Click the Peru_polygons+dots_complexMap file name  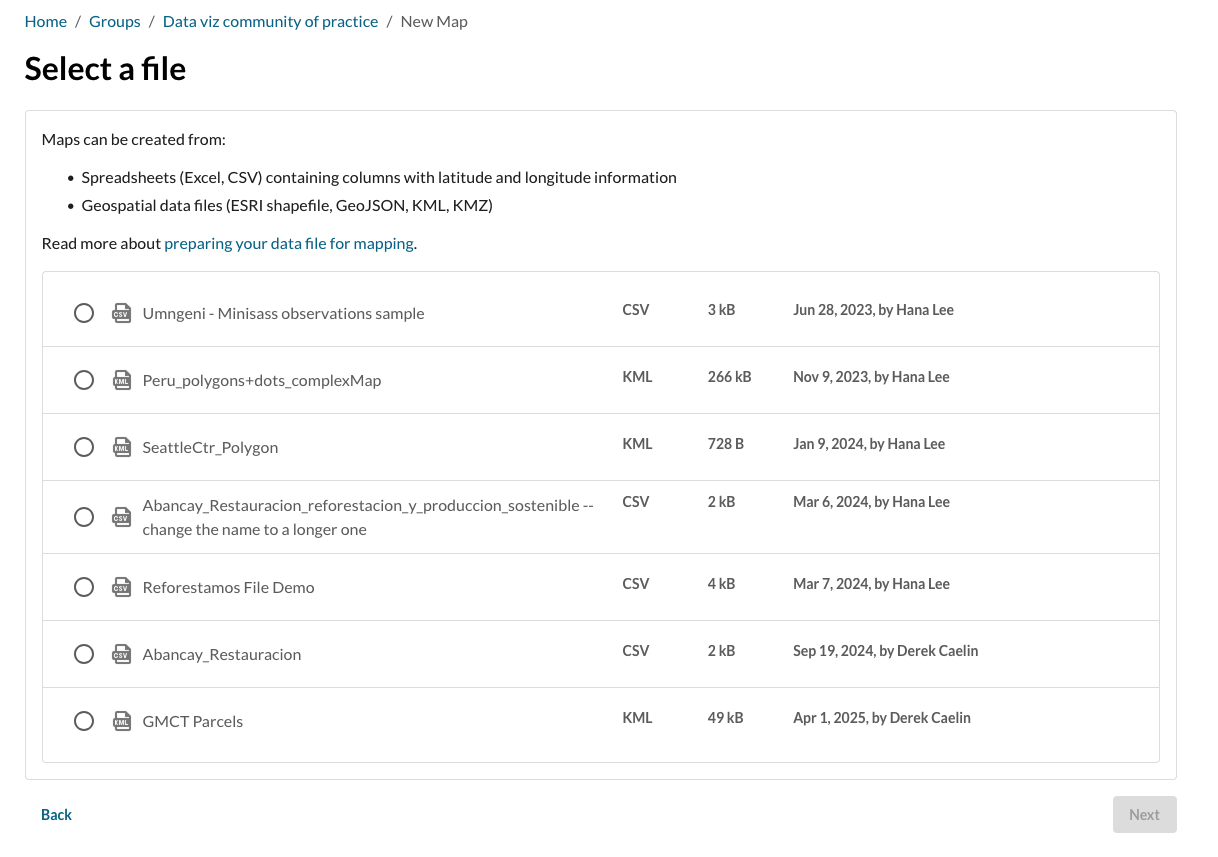262,380
